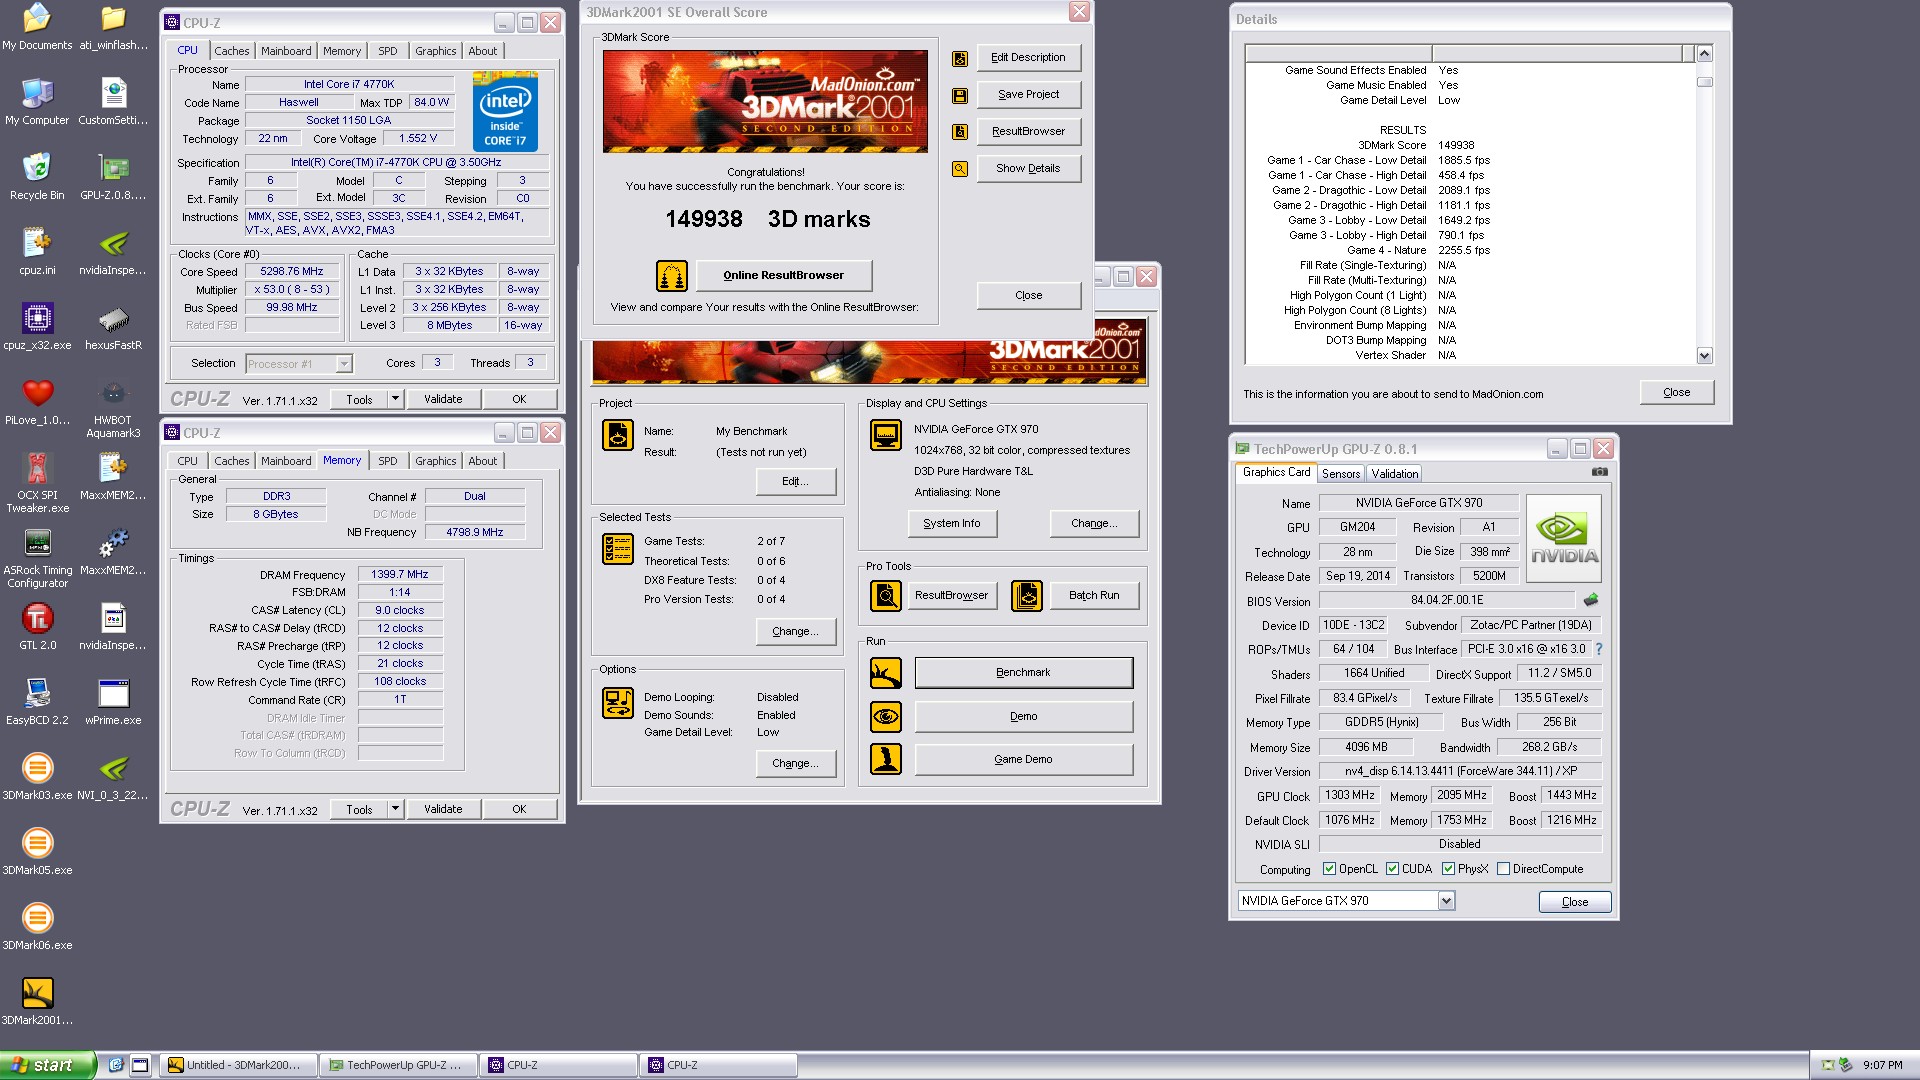1920x1080 pixels.
Task: Toggle the DirectCompute checkbox in GPU-Z
Action: [1503, 869]
